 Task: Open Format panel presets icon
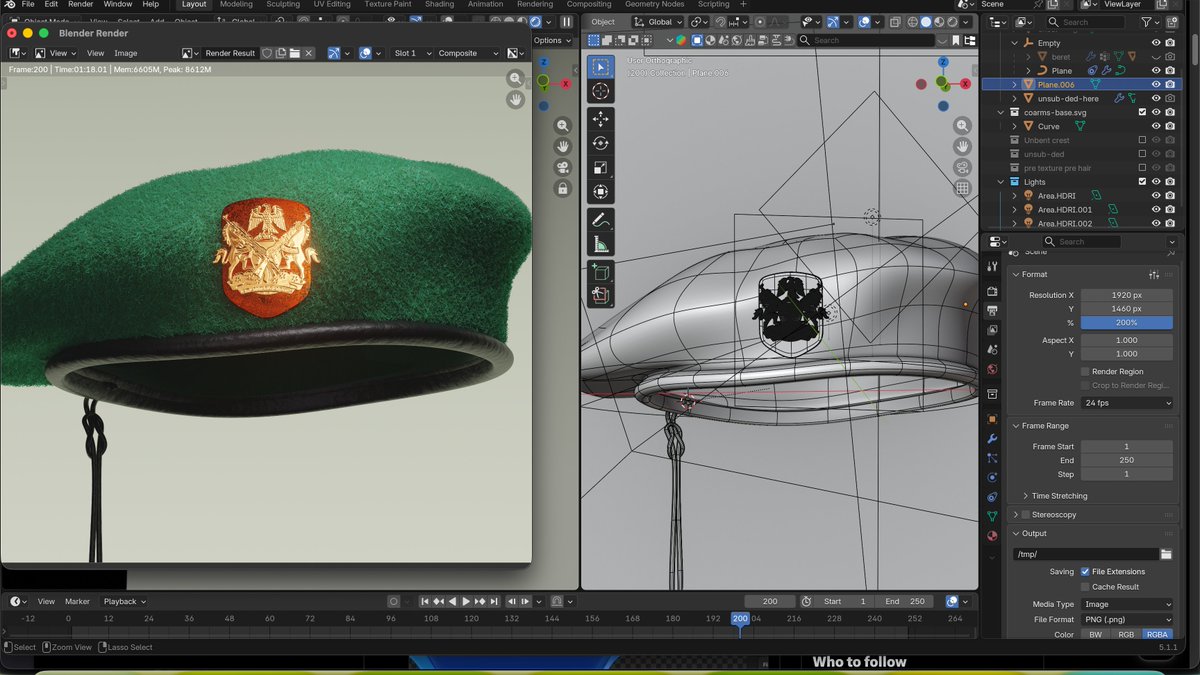coord(1154,275)
